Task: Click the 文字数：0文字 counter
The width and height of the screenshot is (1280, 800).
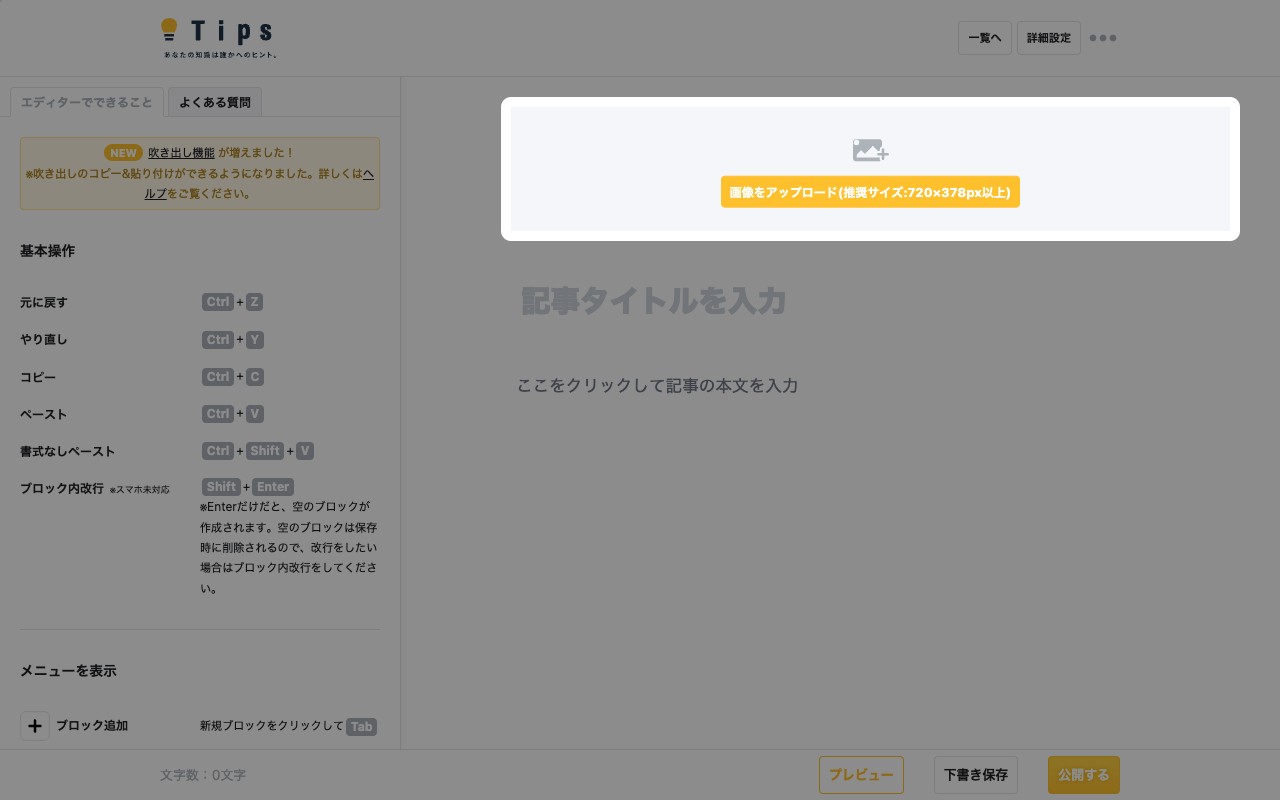Action: 203,775
